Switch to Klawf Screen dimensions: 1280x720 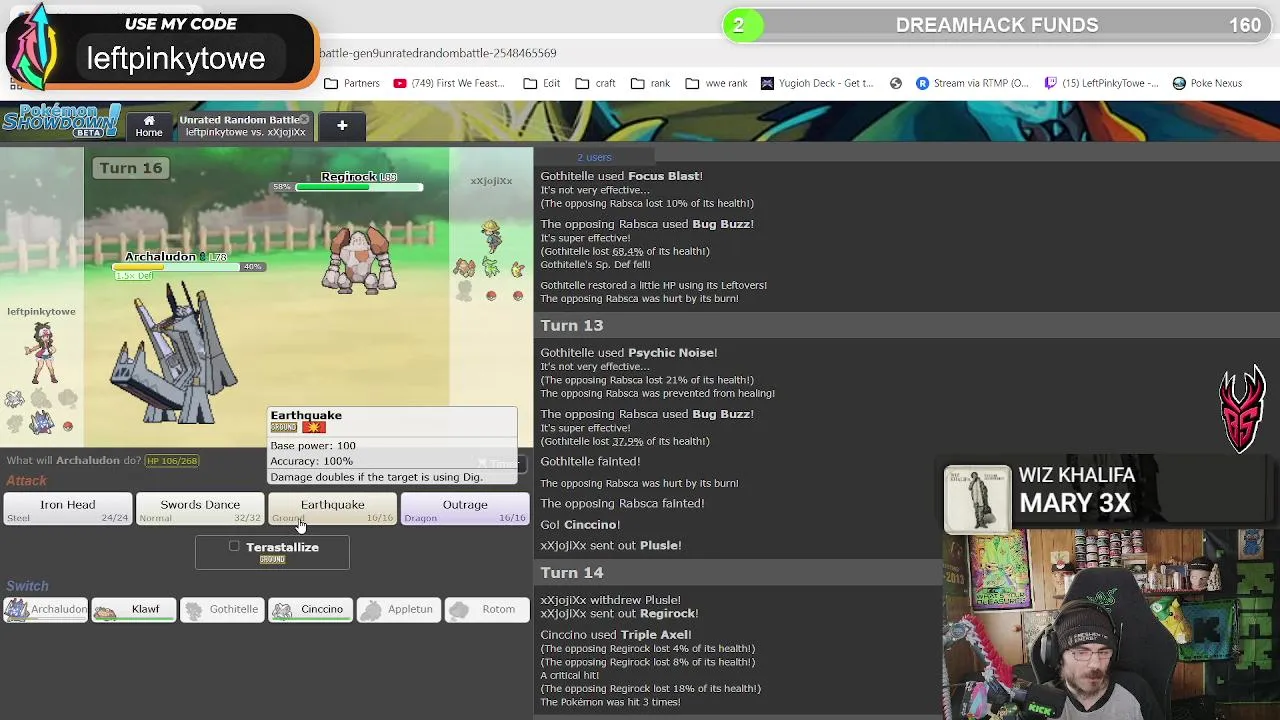tap(133, 609)
